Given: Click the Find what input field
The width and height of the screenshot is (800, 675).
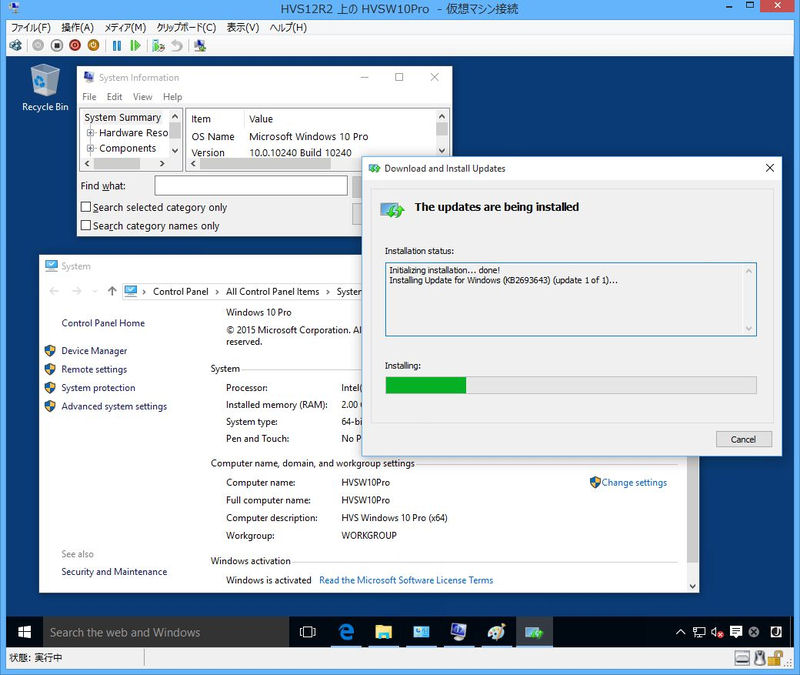Looking at the screenshot, I should click(251, 186).
